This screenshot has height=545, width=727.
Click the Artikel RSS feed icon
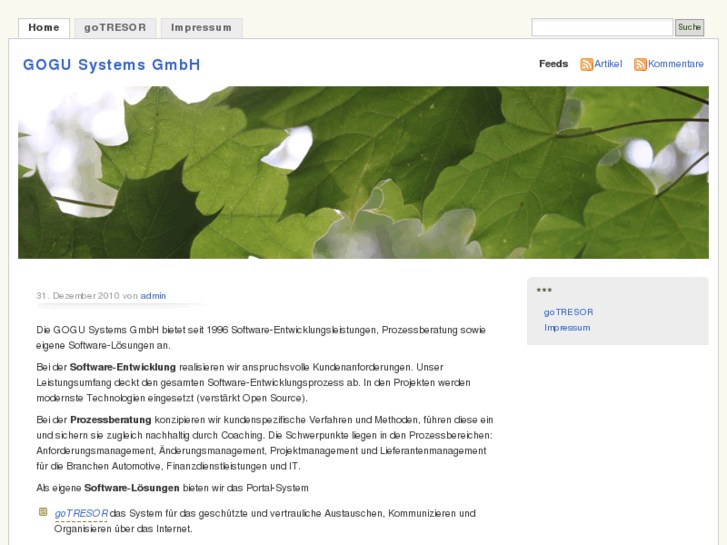pos(587,64)
